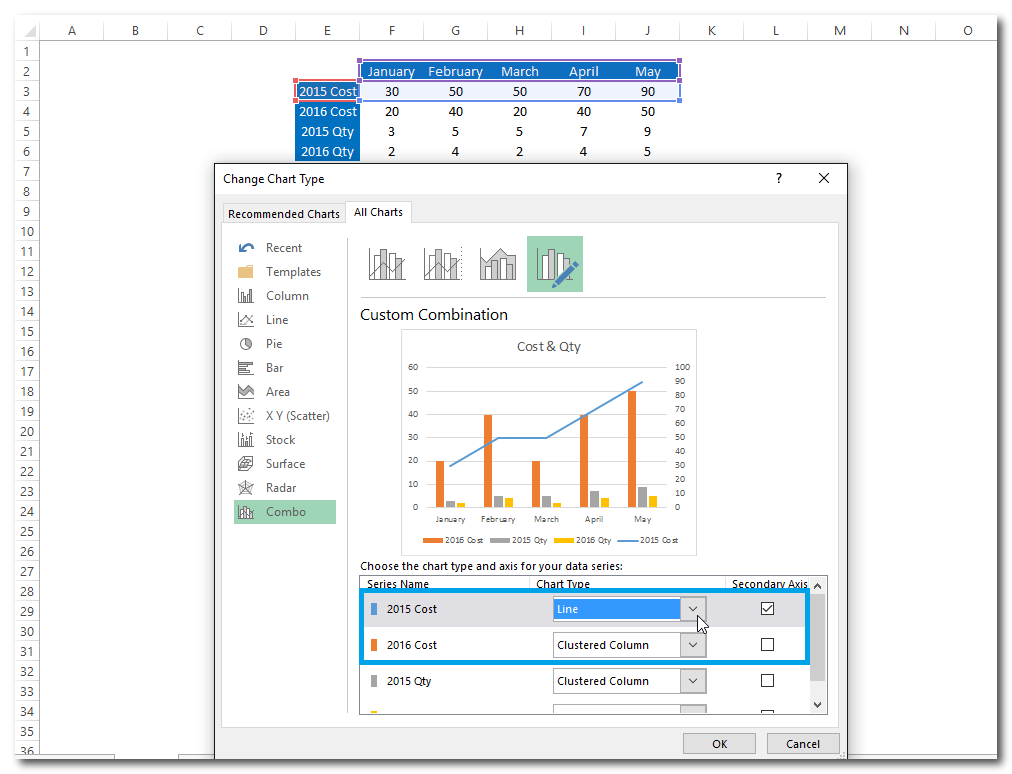Open the Pie chart category
Image resolution: width=1012 pixels, height=774 pixels.
point(273,344)
